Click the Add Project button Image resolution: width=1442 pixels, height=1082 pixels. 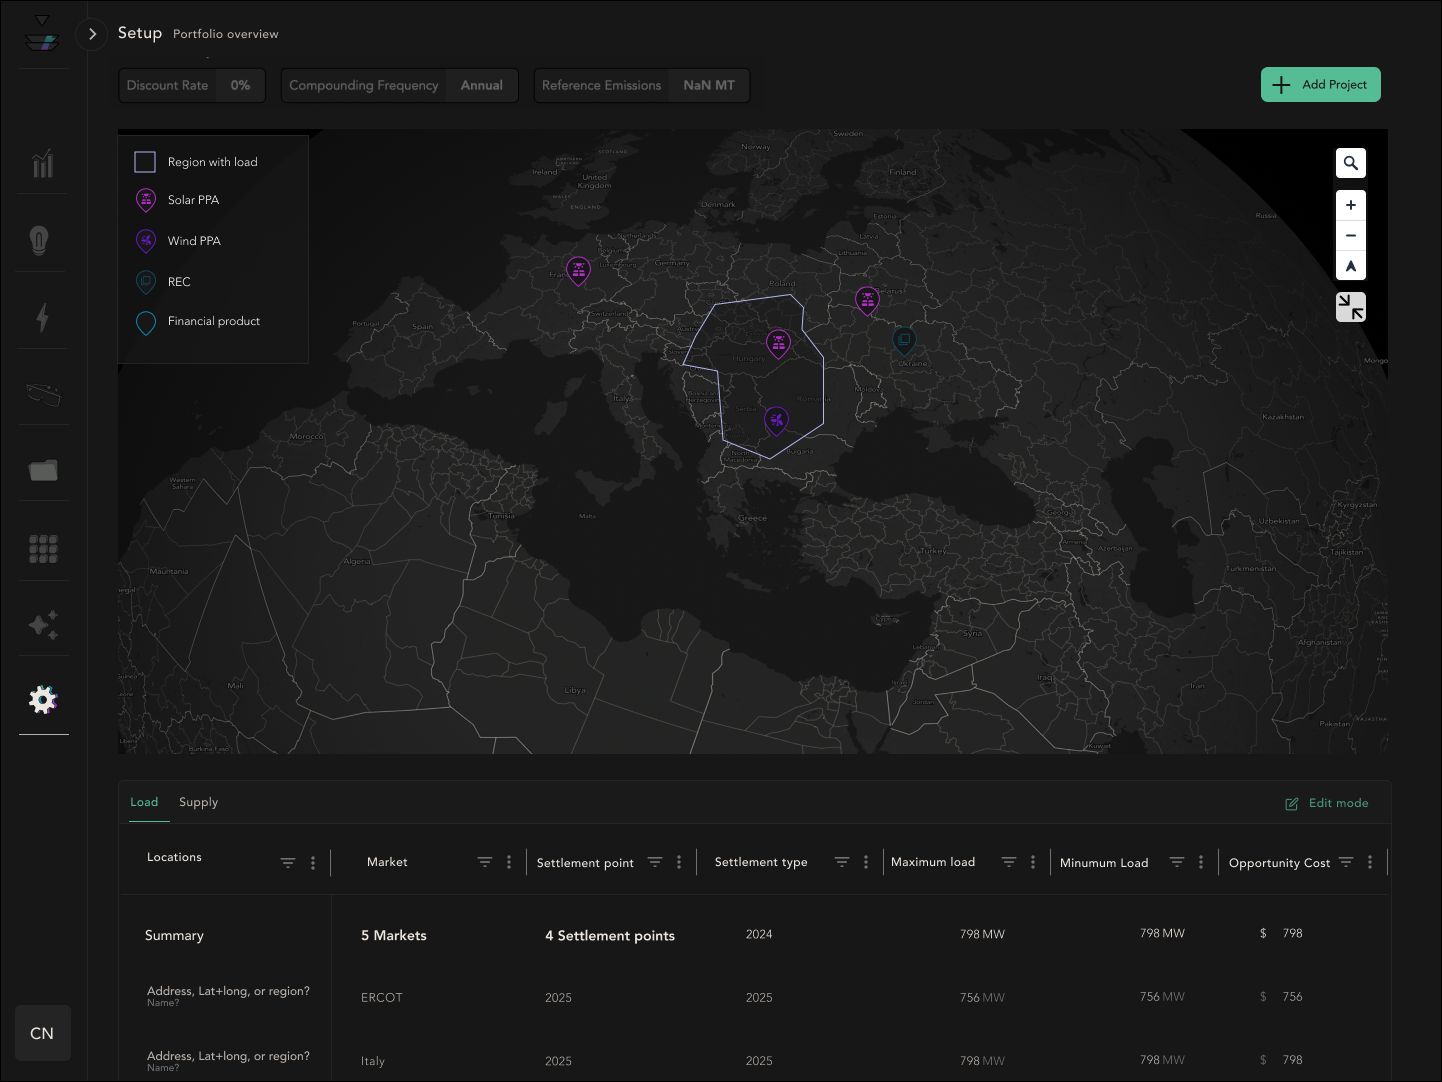[x=1320, y=85]
